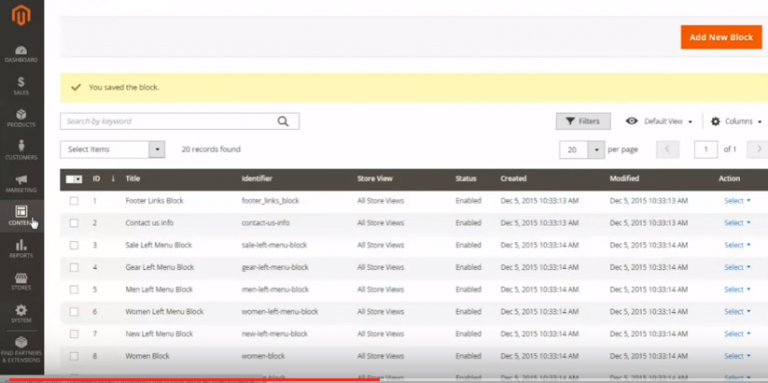Click the Columns gear icon
This screenshot has width=768, height=383.
pos(715,121)
